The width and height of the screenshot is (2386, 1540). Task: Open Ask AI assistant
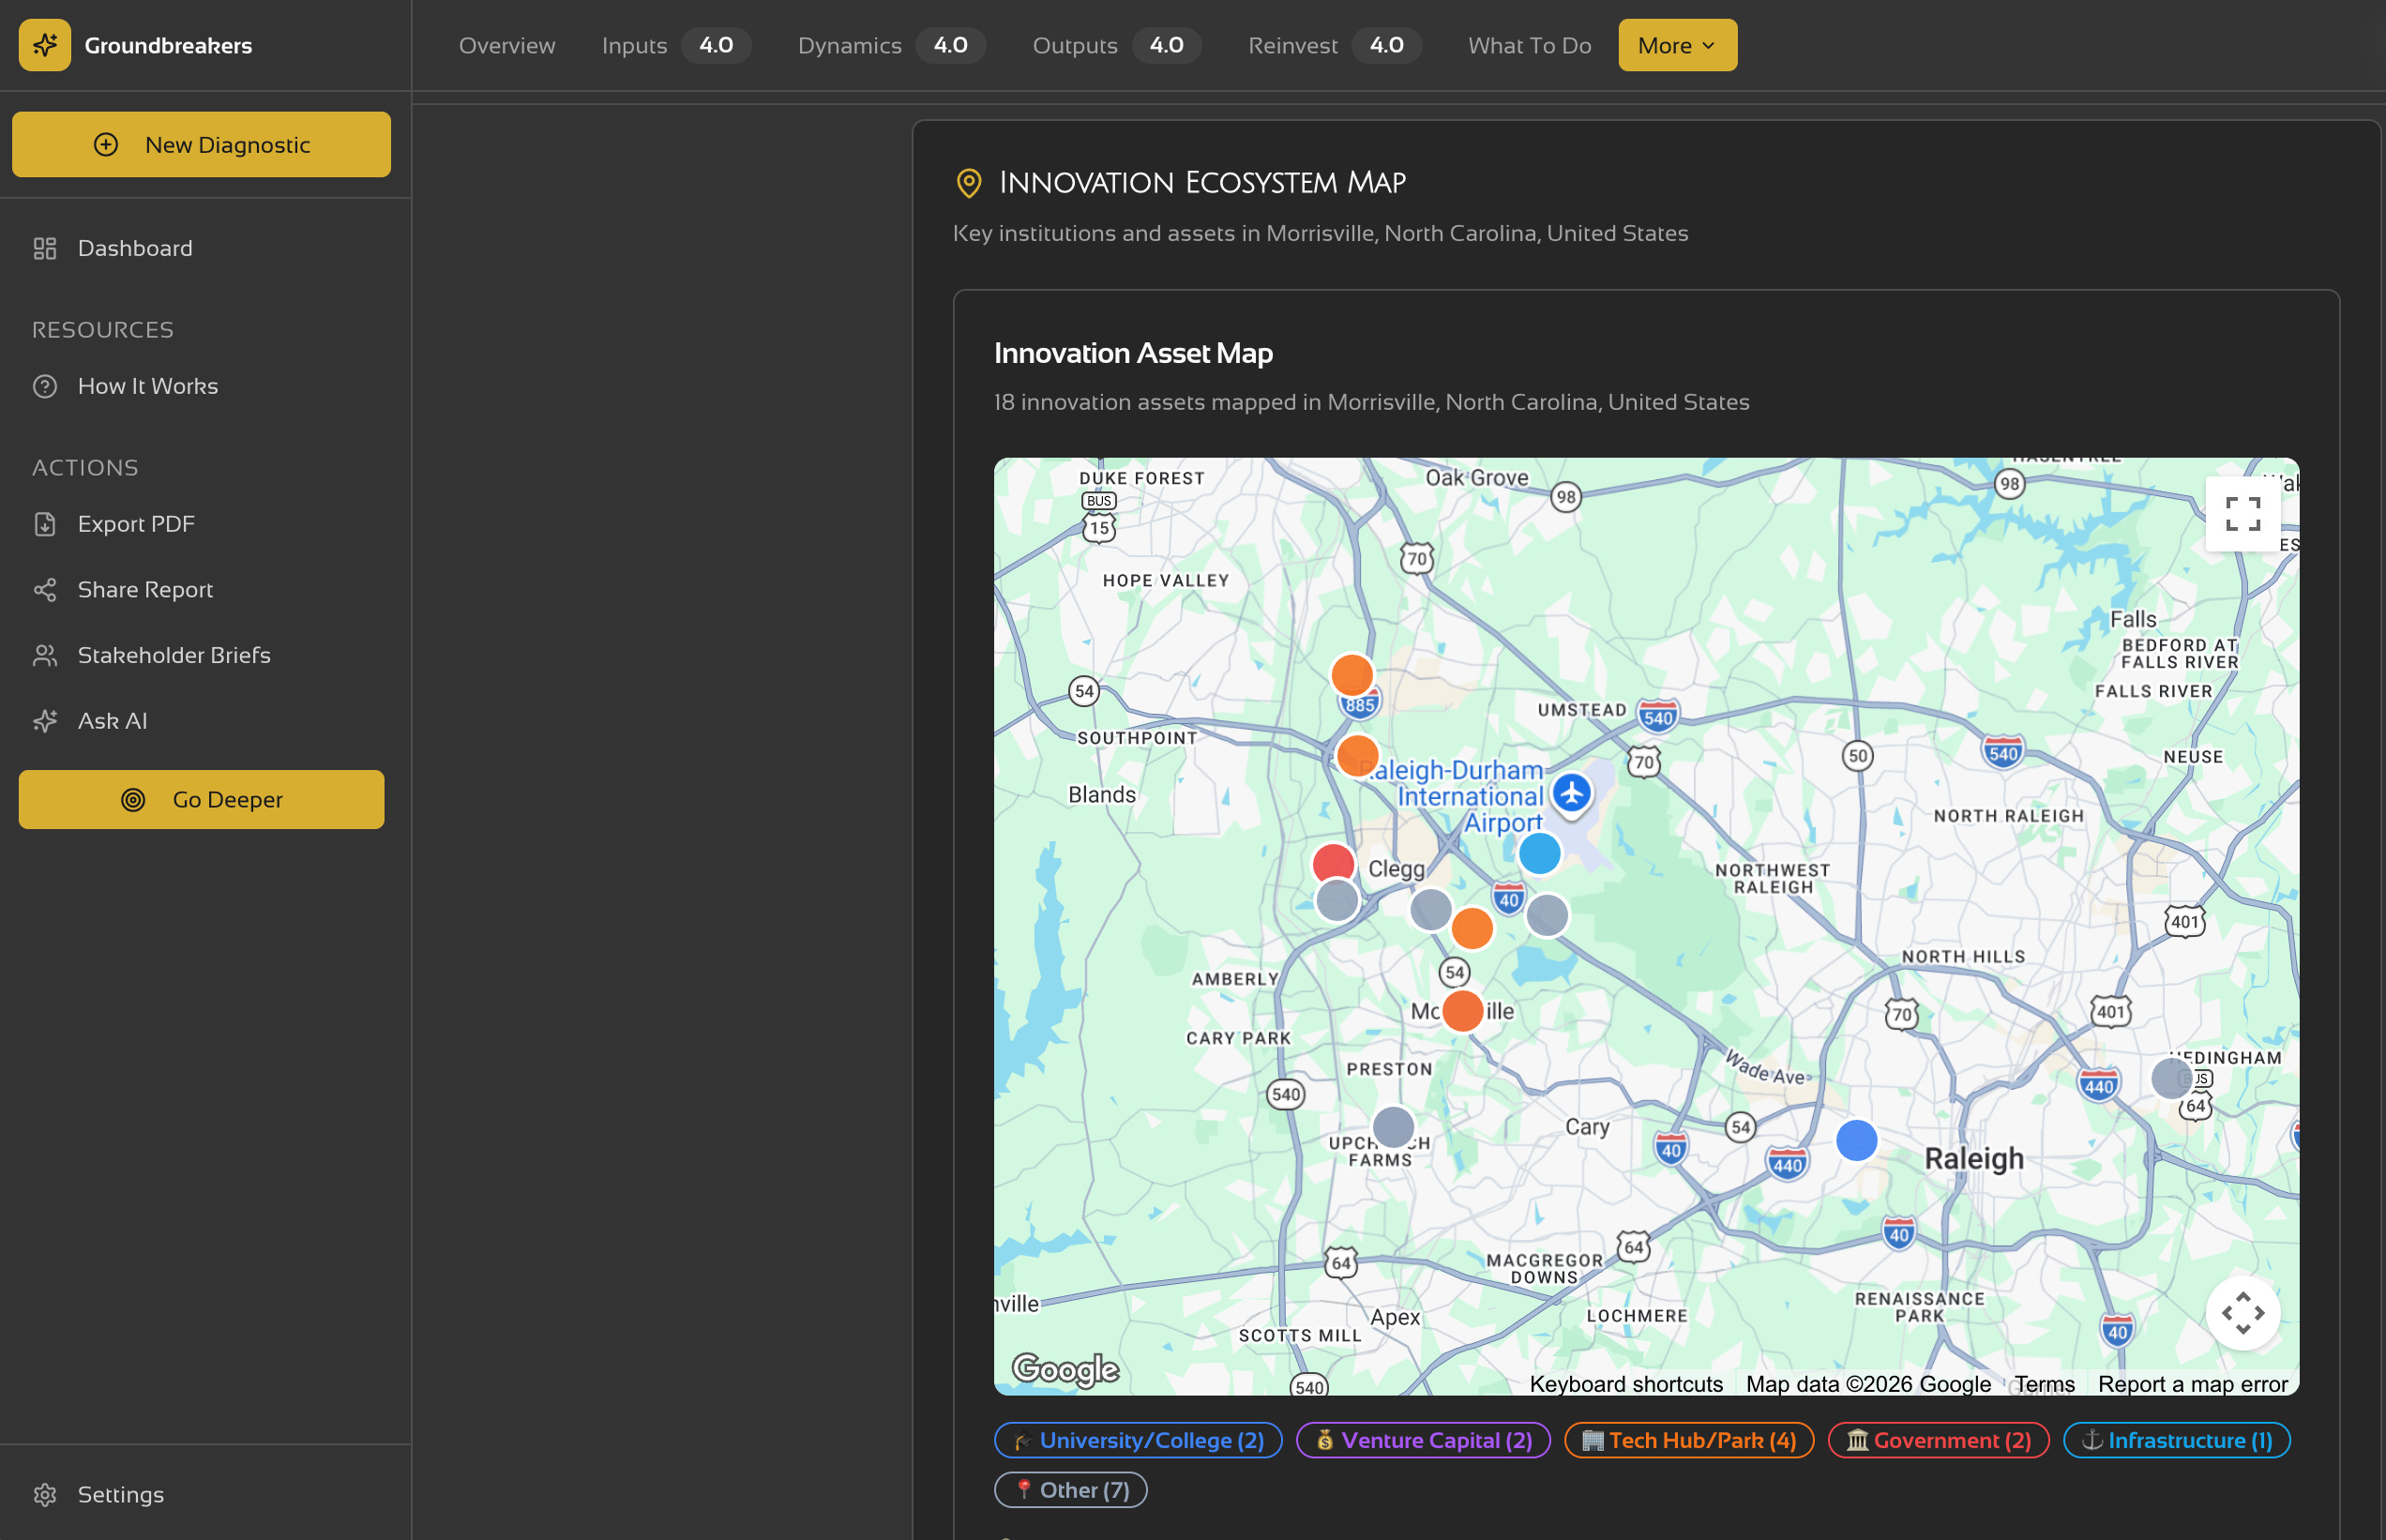[x=112, y=721]
